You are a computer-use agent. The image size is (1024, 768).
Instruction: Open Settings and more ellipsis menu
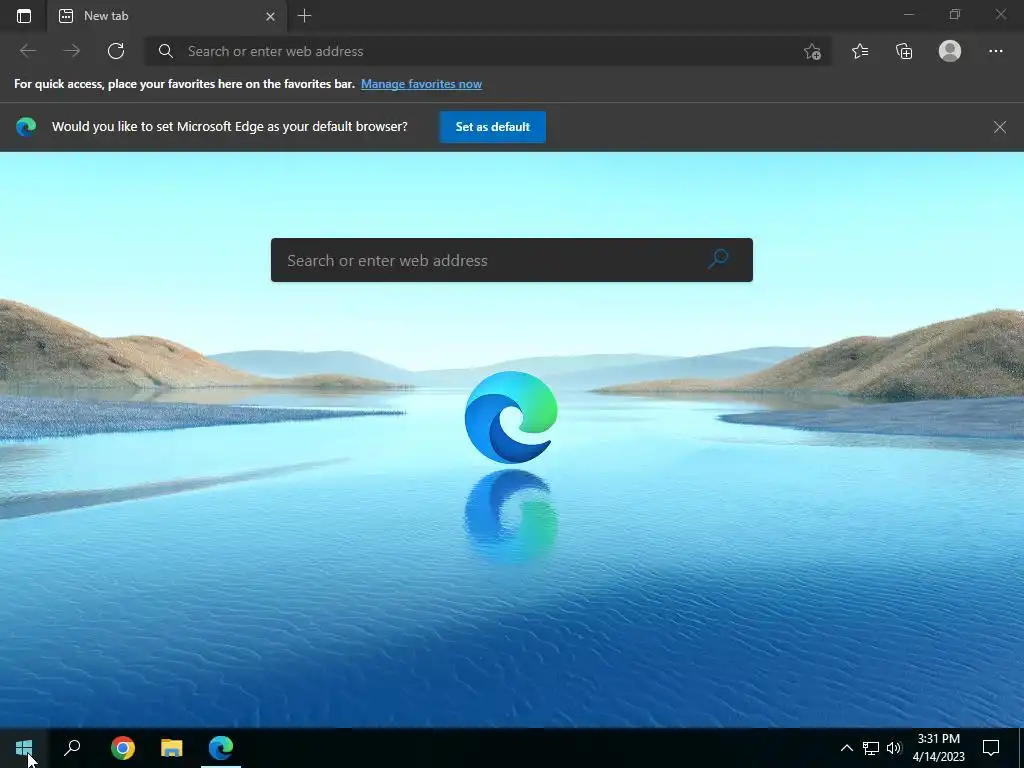[x=995, y=51]
